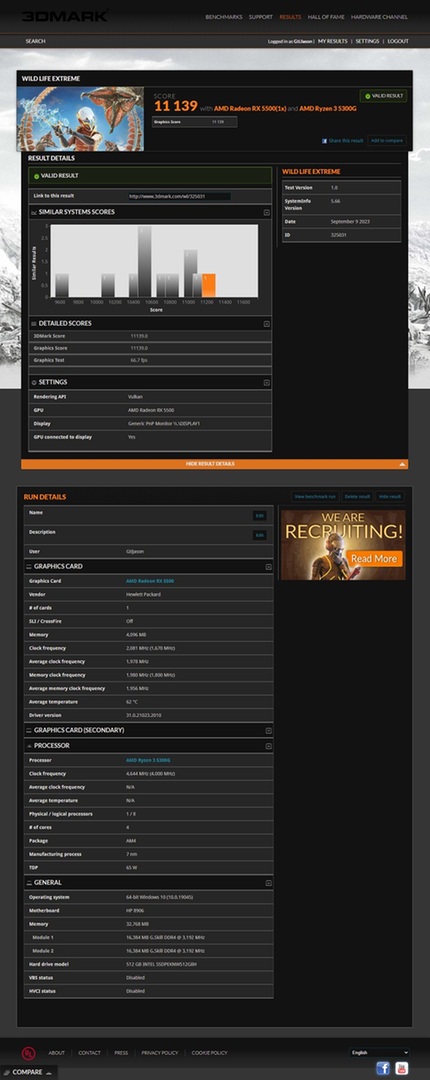Open the About footer link

[57, 1053]
